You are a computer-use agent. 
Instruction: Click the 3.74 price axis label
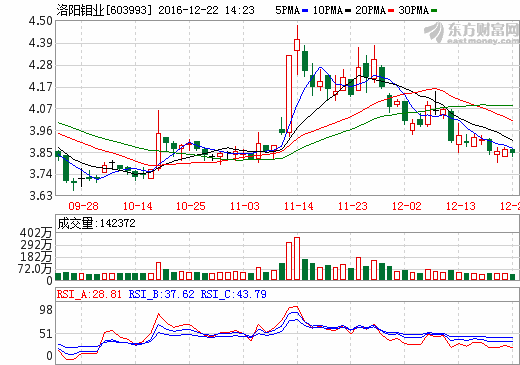(41, 174)
